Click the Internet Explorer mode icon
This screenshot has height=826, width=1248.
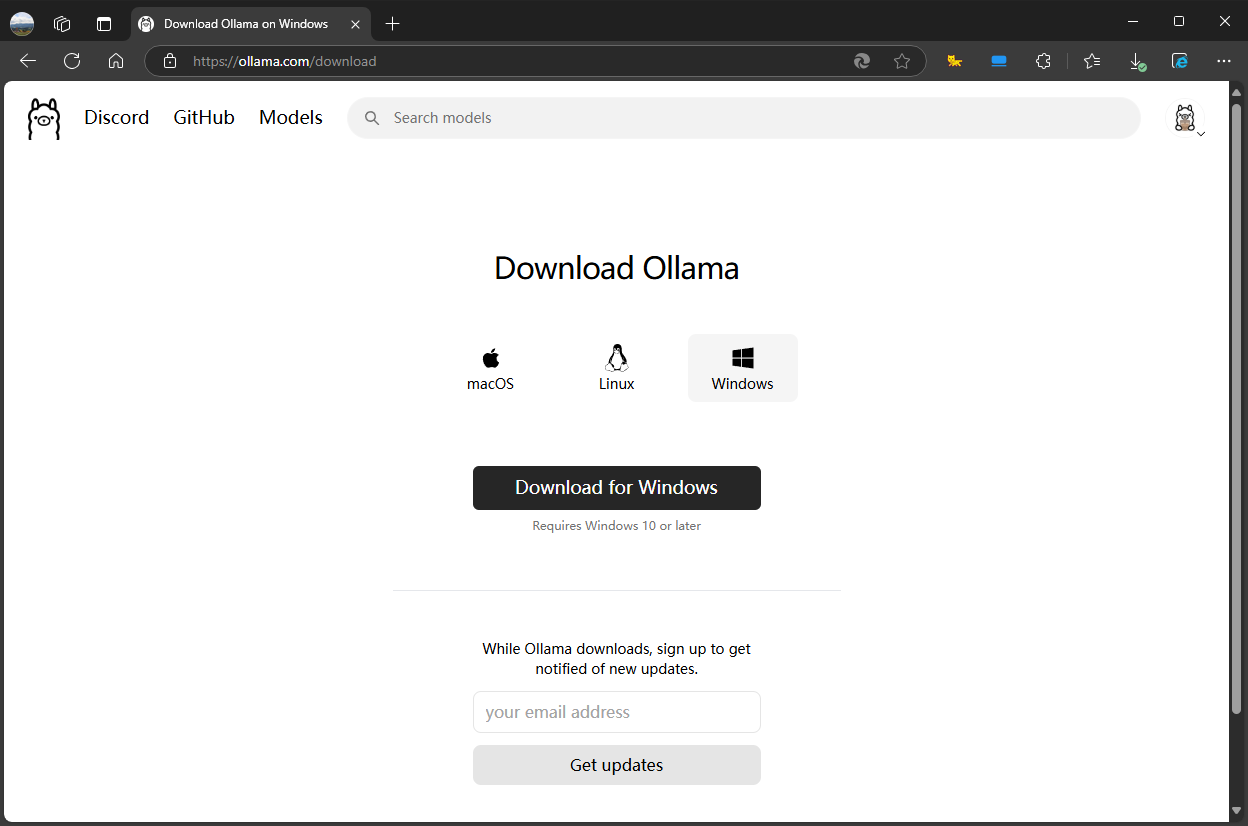tap(1180, 61)
